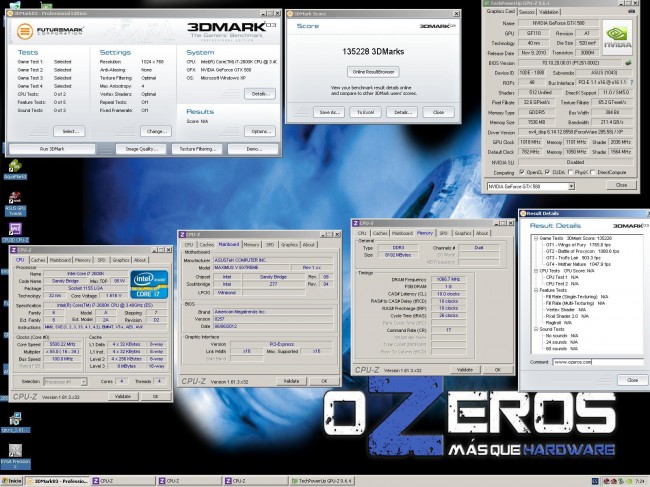Click the Demo button in 3DMark03
Screen dimensions: 650x487
[x=253, y=149]
